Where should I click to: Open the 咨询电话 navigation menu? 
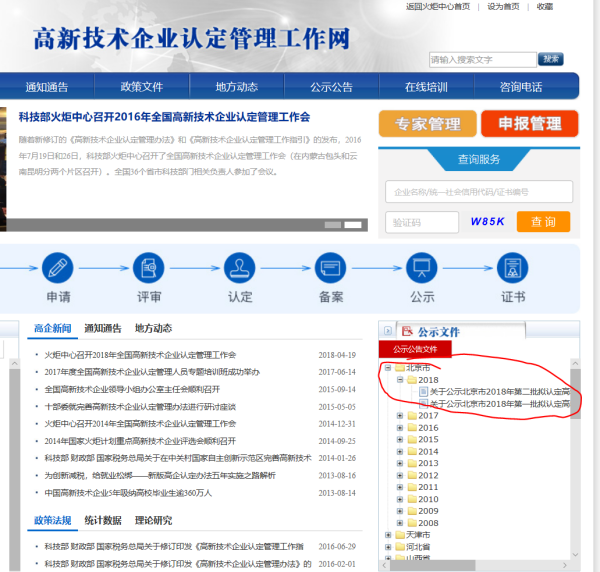click(521, 87)
